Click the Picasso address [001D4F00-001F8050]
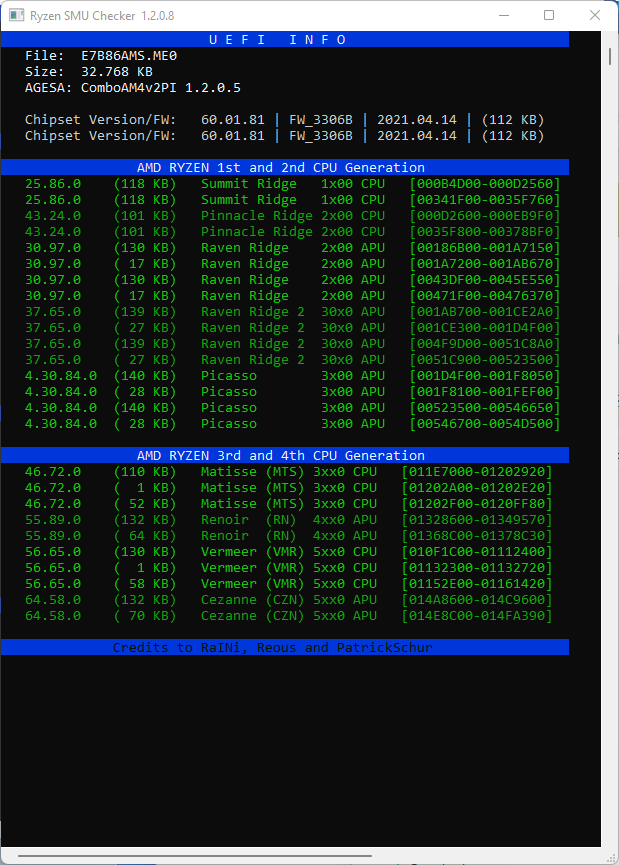This screenshot has width=619, height=865. (x=485, y=376)
